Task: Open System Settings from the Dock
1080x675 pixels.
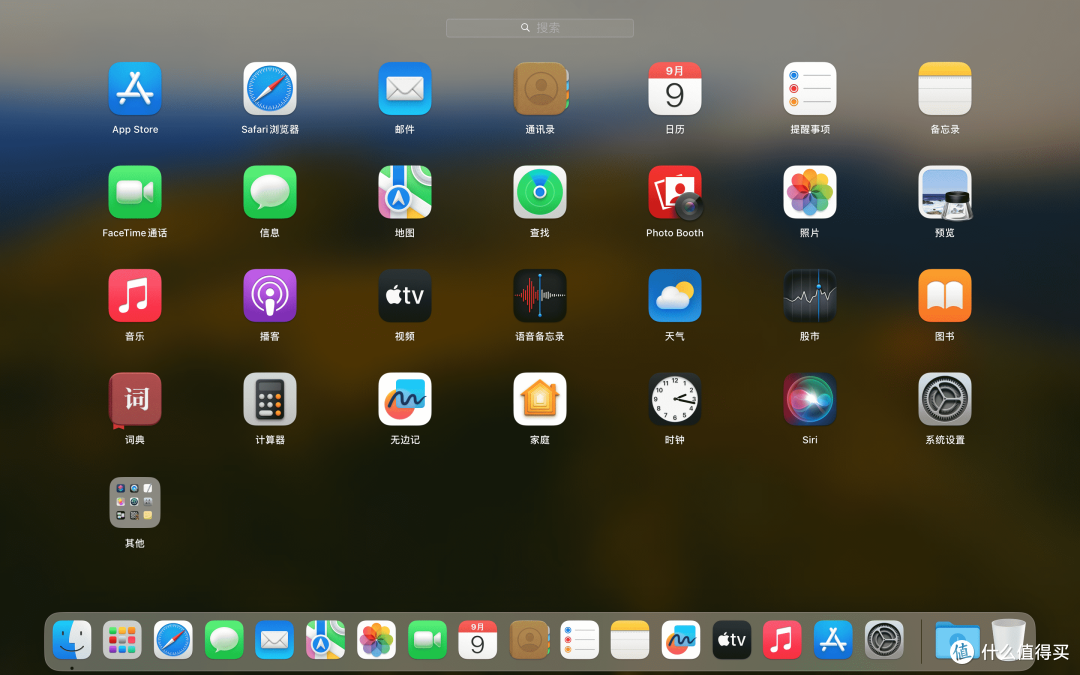Action: click(x=884, y=640)
